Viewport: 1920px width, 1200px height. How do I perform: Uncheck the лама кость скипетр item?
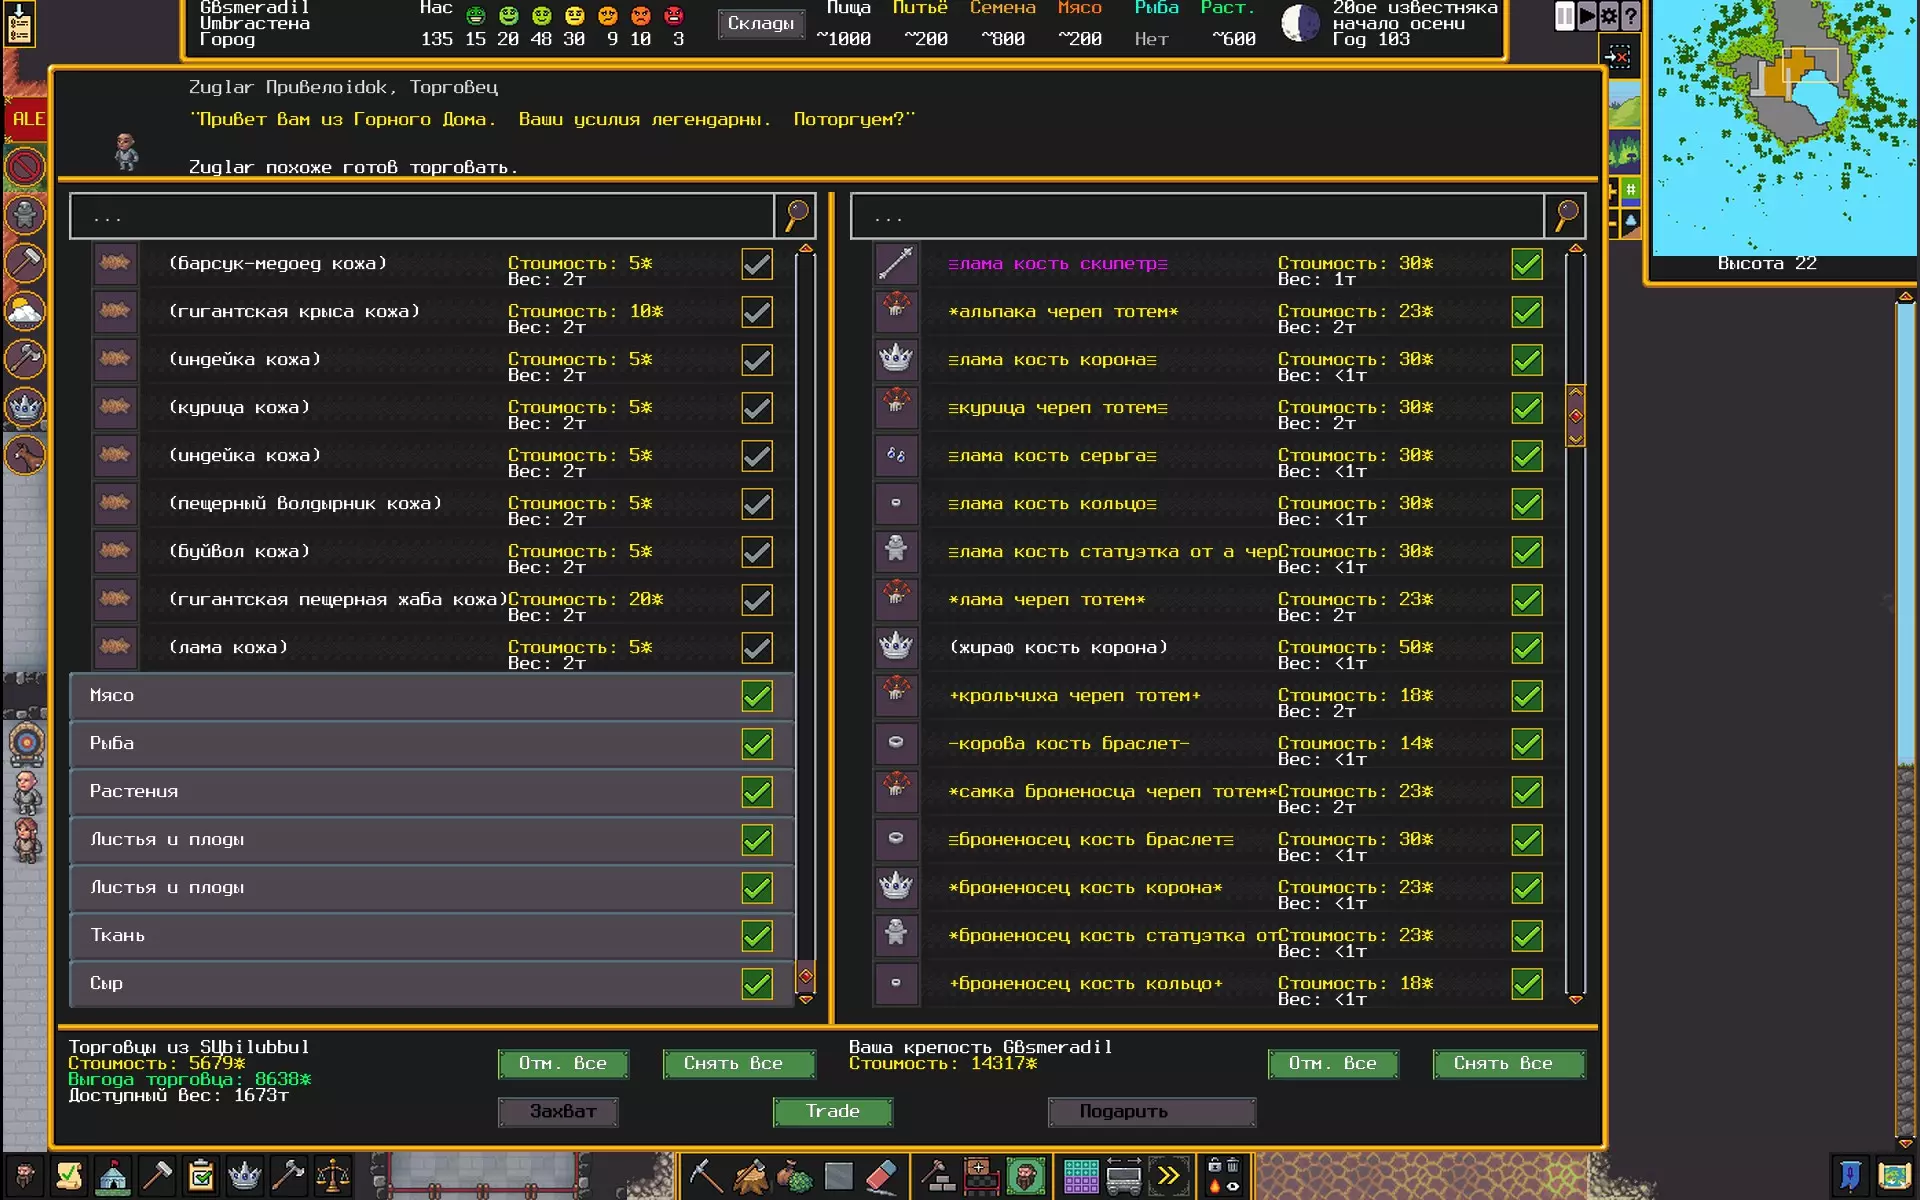click(1526, 265)
